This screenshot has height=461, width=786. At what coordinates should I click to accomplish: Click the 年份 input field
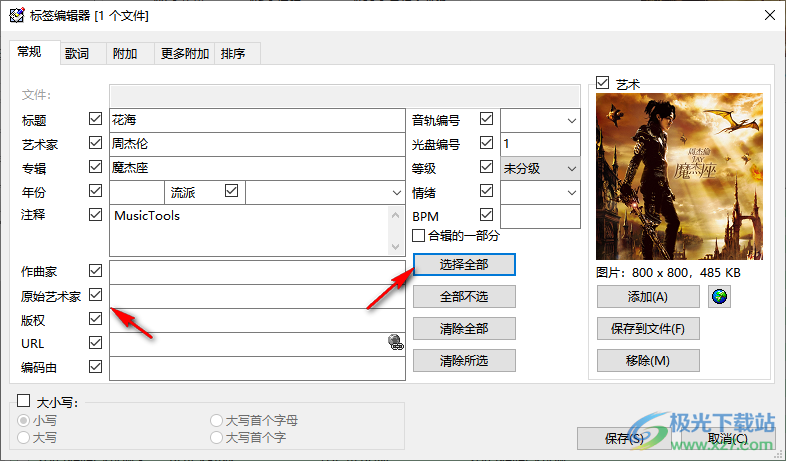click(137, 192)
